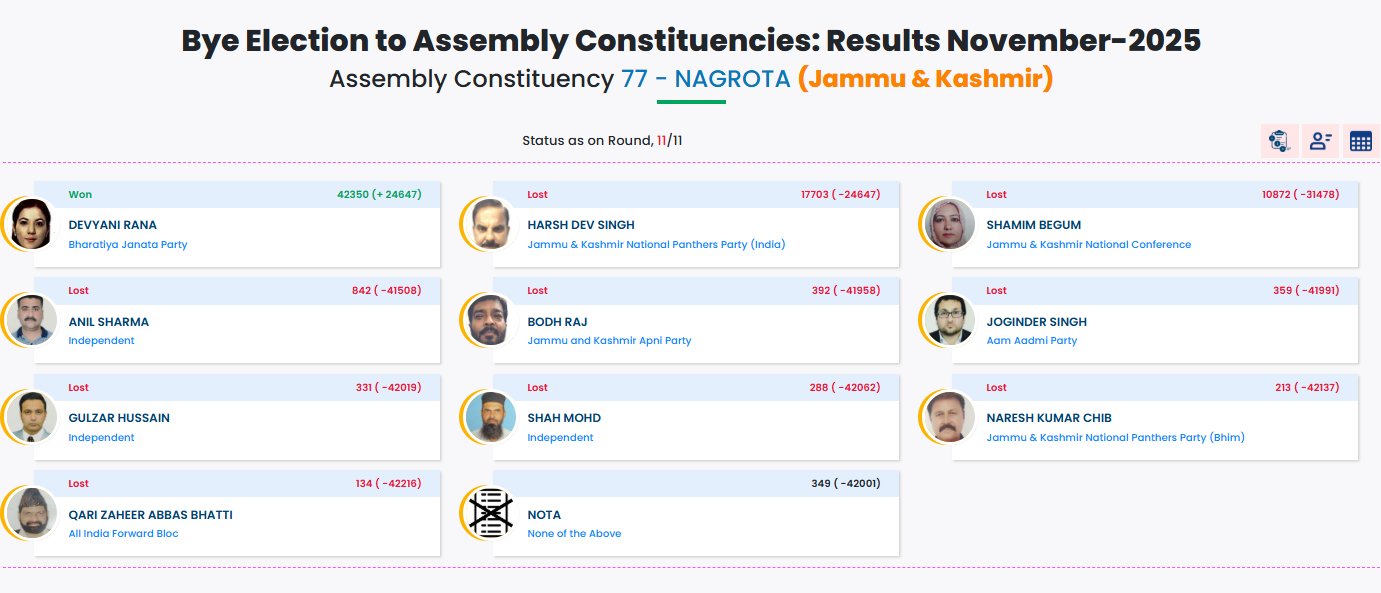1381x593 pixels.
Task: Click the NOTA crossed ballot symbol
Action: 491,514
